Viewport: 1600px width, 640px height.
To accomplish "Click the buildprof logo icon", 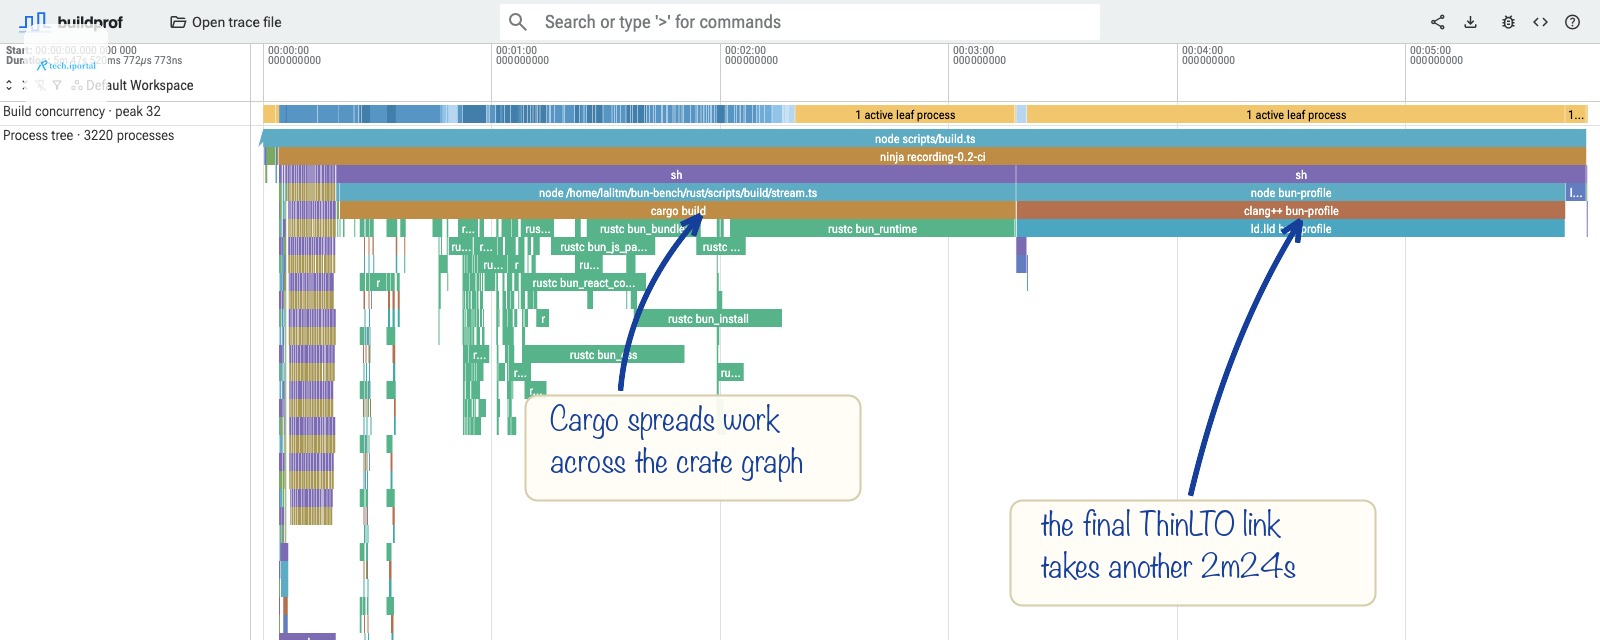I will [x=33, y=21].
